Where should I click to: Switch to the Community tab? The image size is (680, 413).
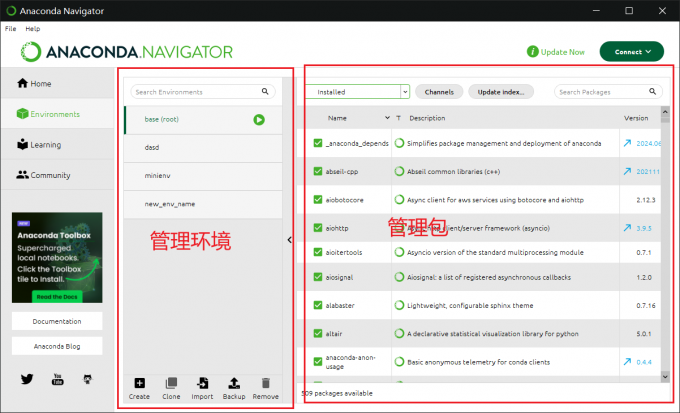[x=57, y=175]
